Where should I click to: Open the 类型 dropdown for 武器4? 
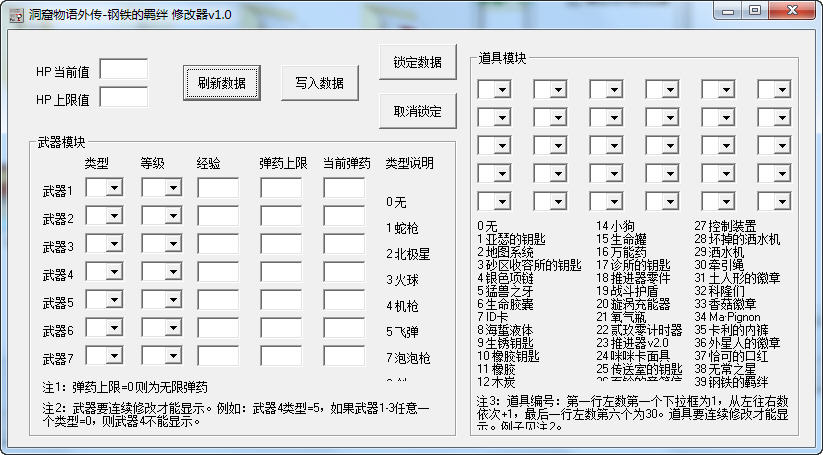pos(104,271)
